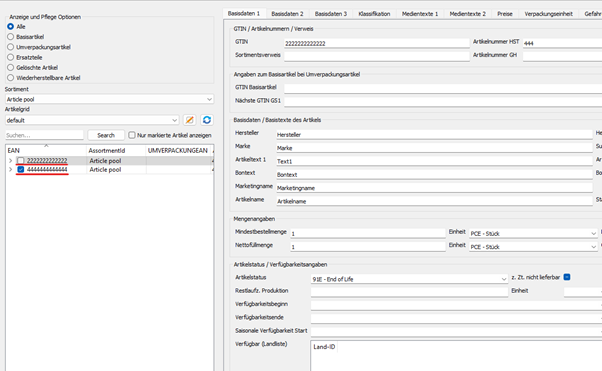Expand the row for EAN 4444444444444
Viewport: 602px width, 371px height.
[10, 169]
